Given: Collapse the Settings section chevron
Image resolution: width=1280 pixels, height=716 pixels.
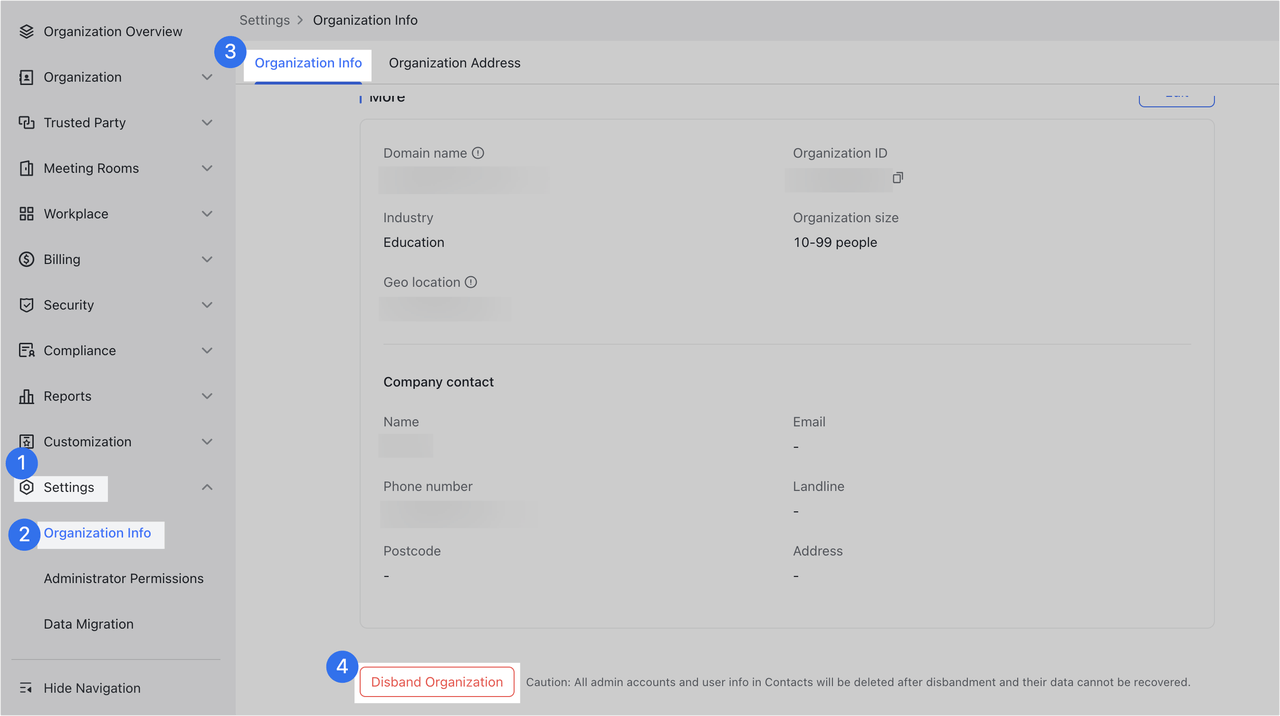Looking at the screenshot, I should click(x=207, y=488).
